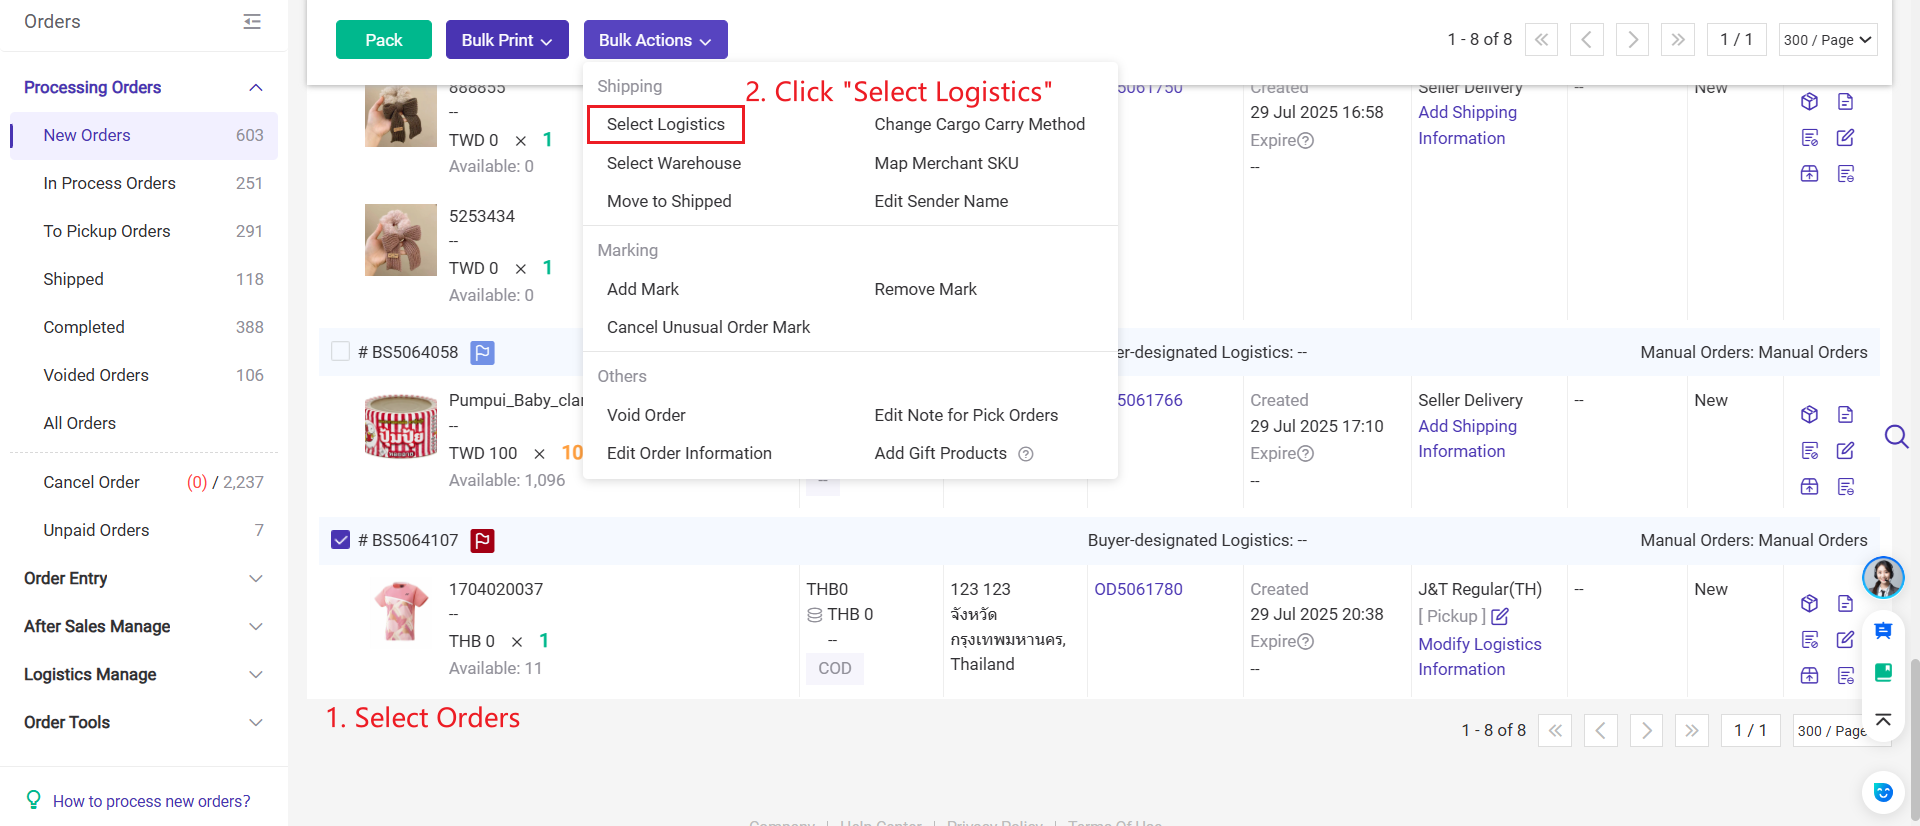
Task: Go to previous page in lower pagination
Action: [1600, 730]
